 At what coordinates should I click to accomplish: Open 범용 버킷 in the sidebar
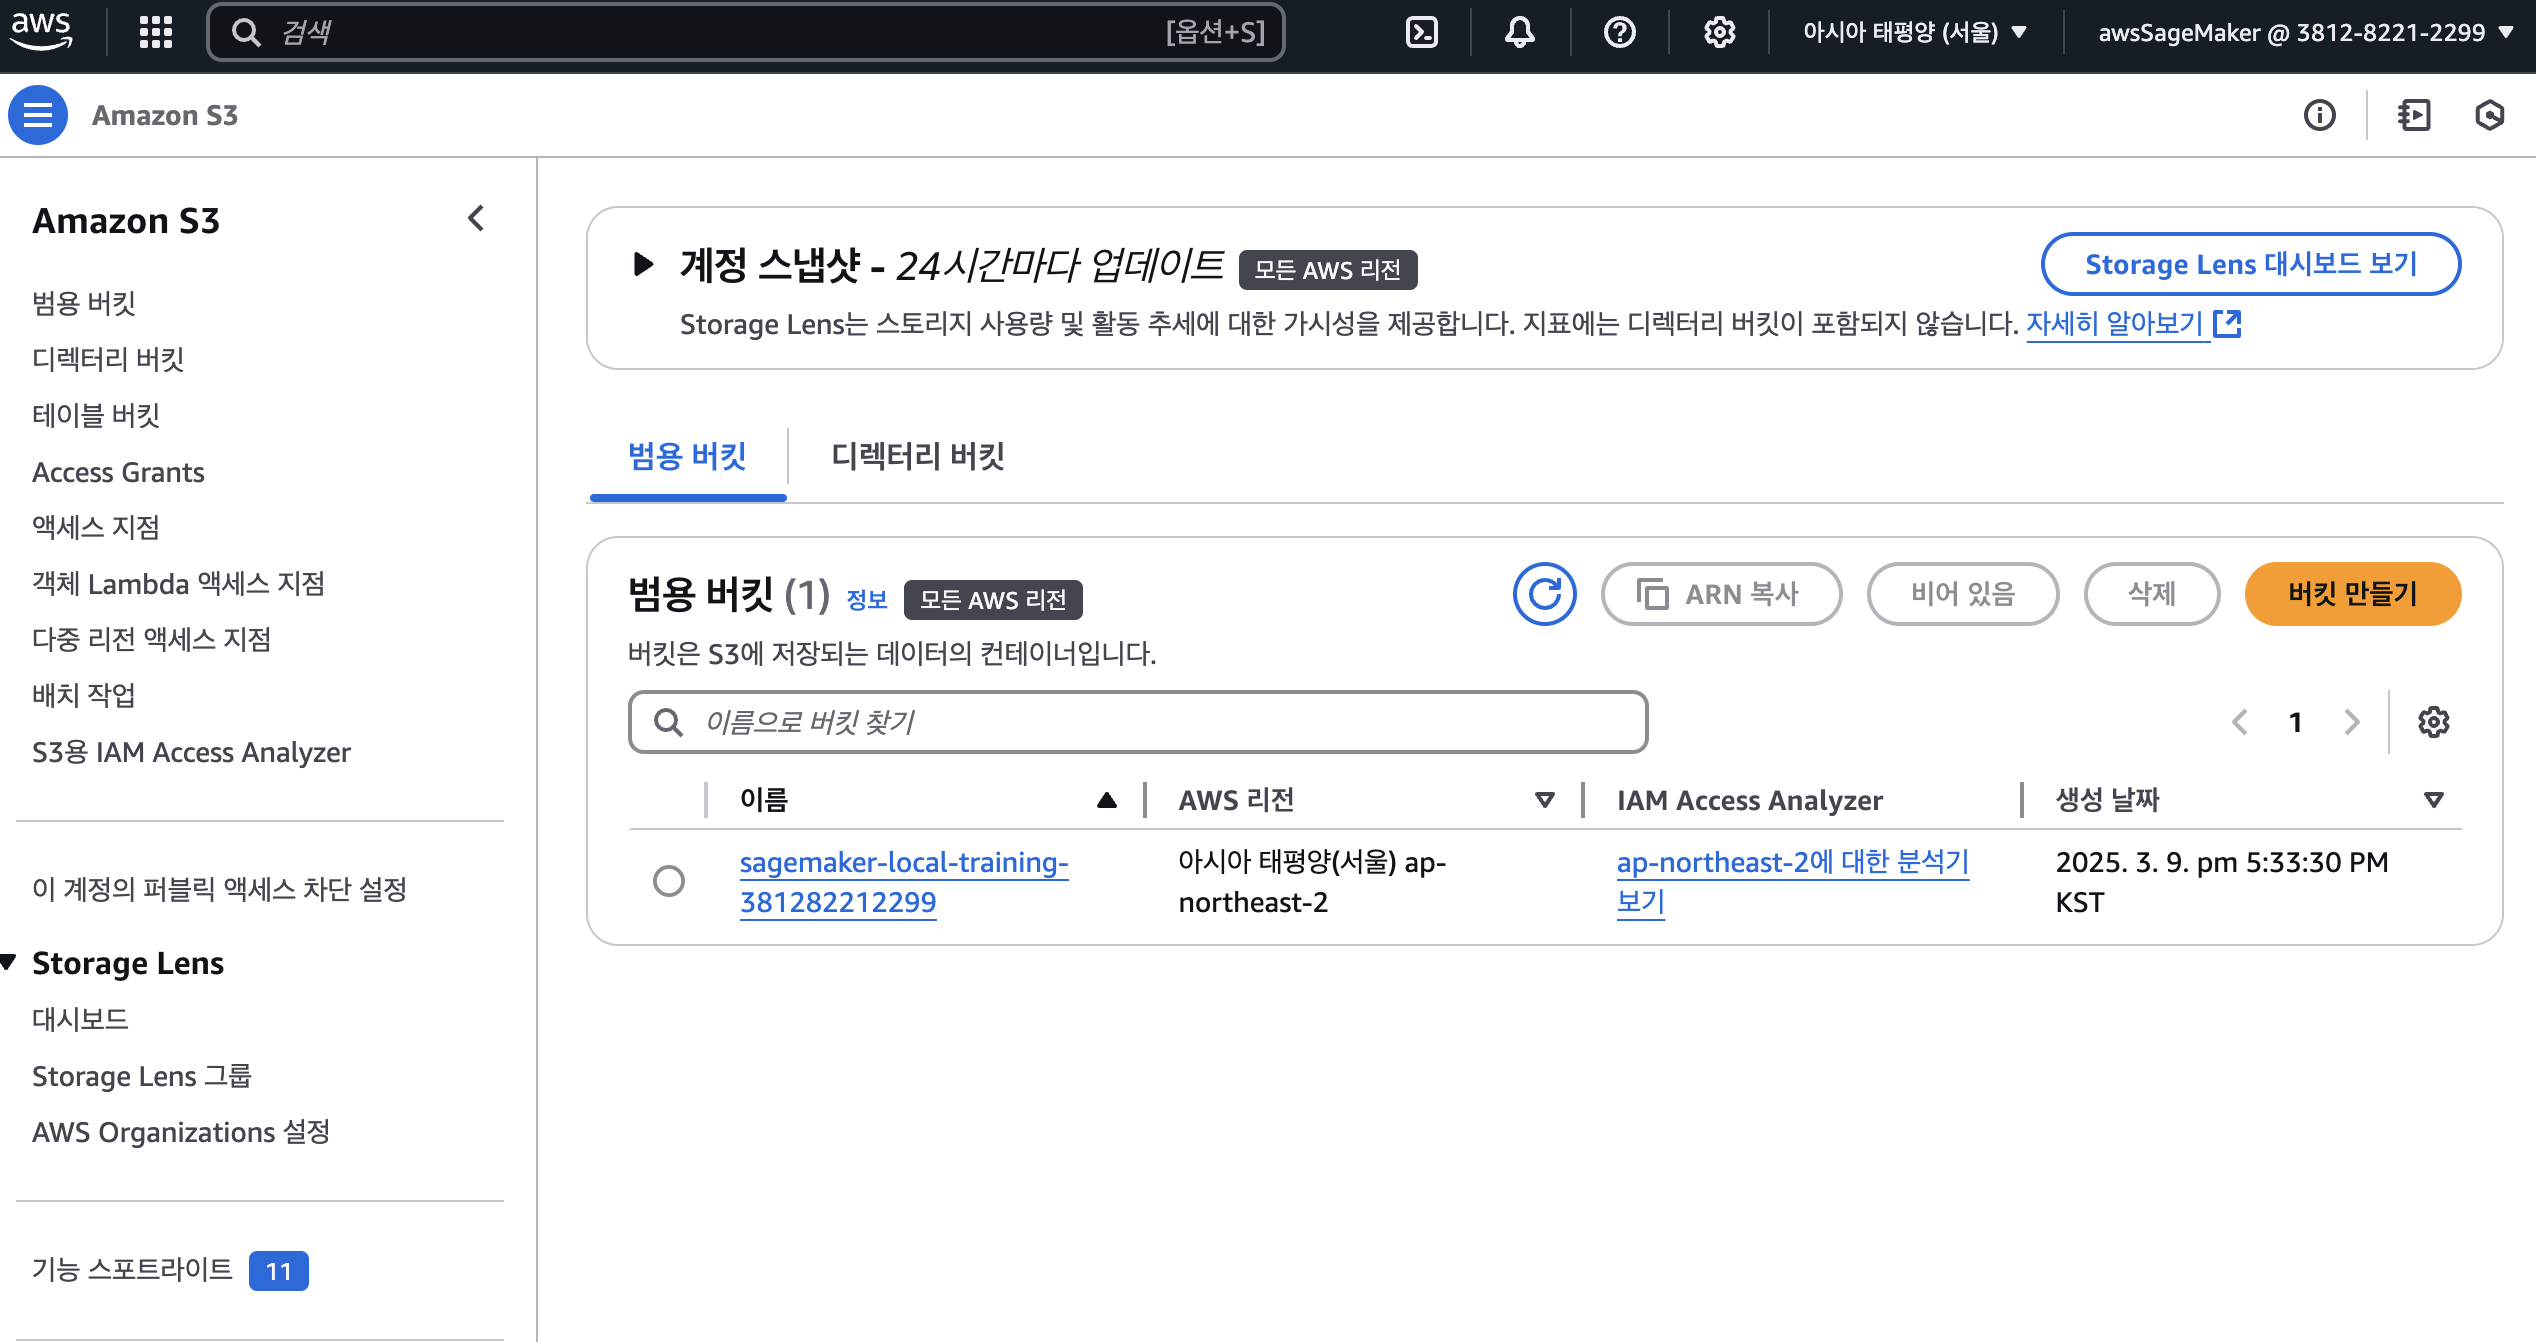click(84, 303)
